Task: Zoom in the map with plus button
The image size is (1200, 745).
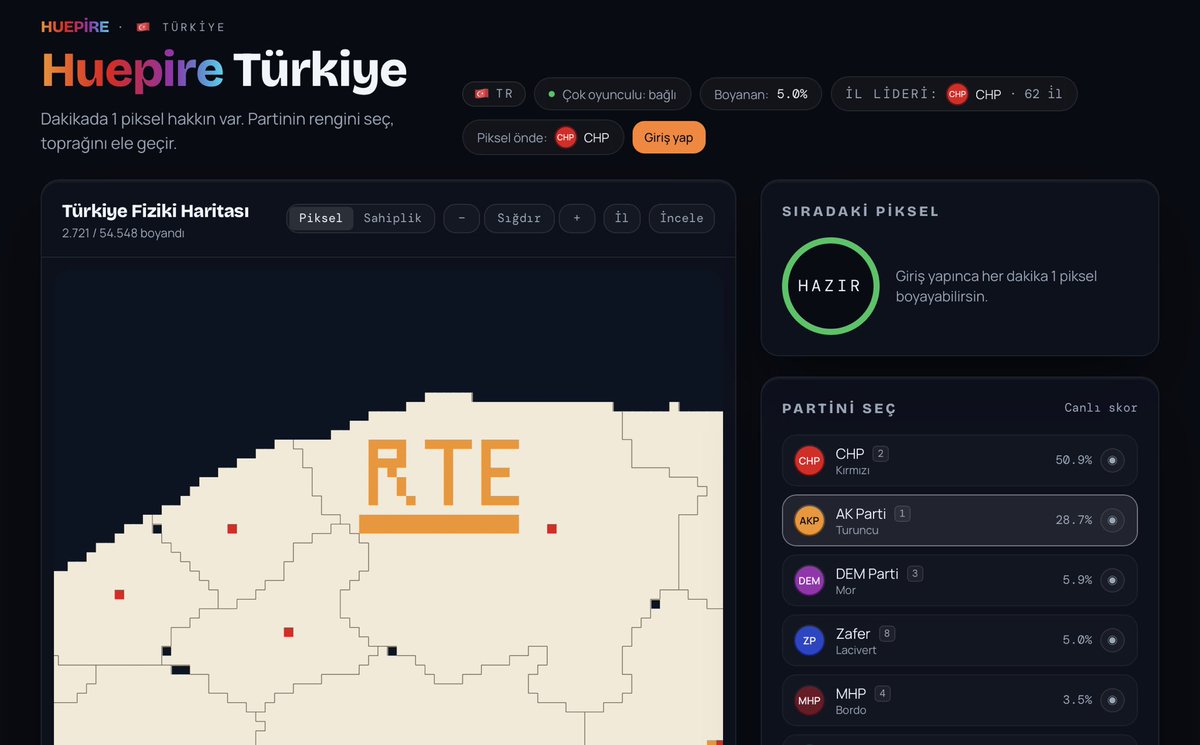Action: [577, 218]
